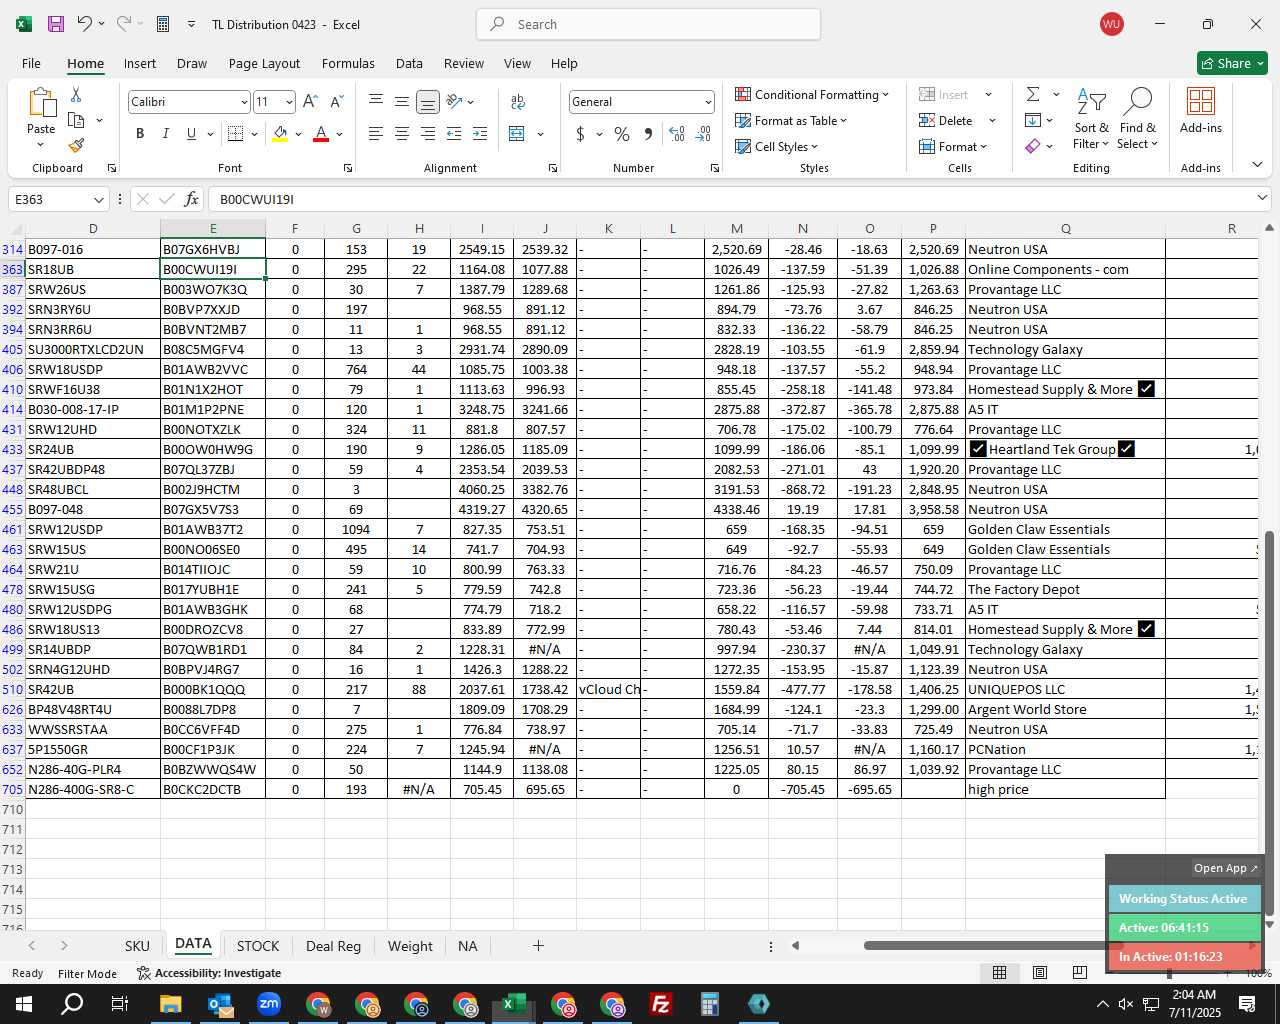This screenshot has height=1024, width=1280.
Task: Open File Explorer from the taskbar
Action: coord(170,1004)
